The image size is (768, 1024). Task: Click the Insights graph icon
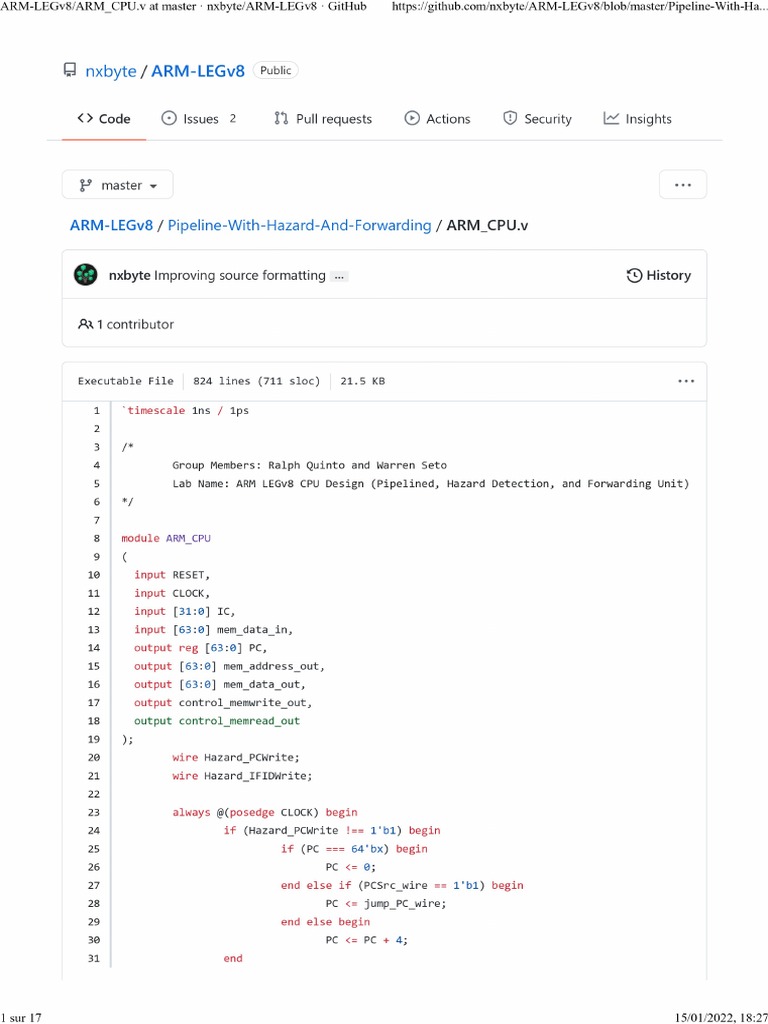point(611,119)
